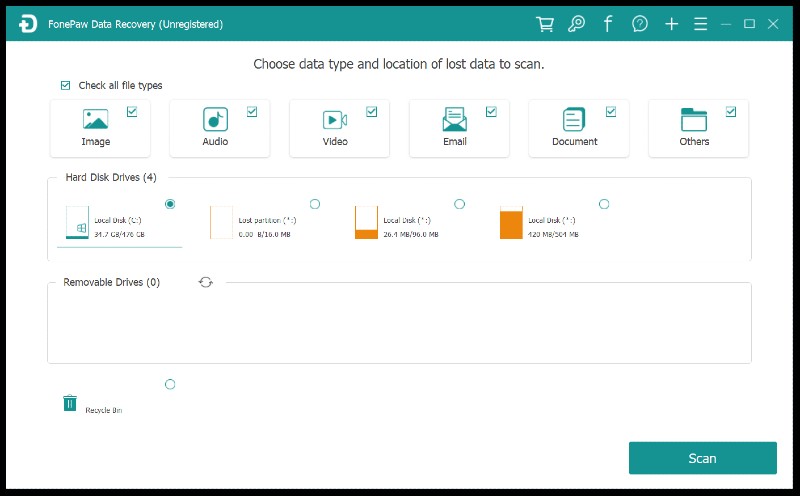Open the help question-mark chat icon

pyautogui.click(x=639, y=24)
